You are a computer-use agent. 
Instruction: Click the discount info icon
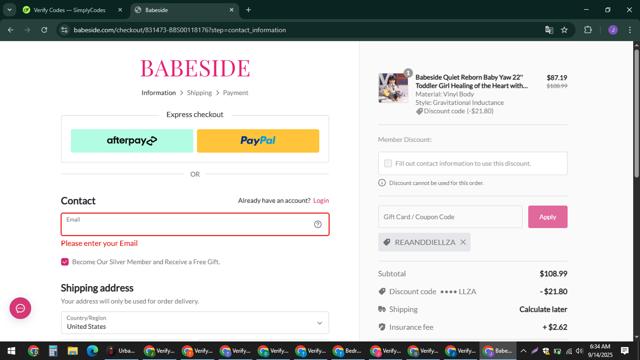(382, 182)
